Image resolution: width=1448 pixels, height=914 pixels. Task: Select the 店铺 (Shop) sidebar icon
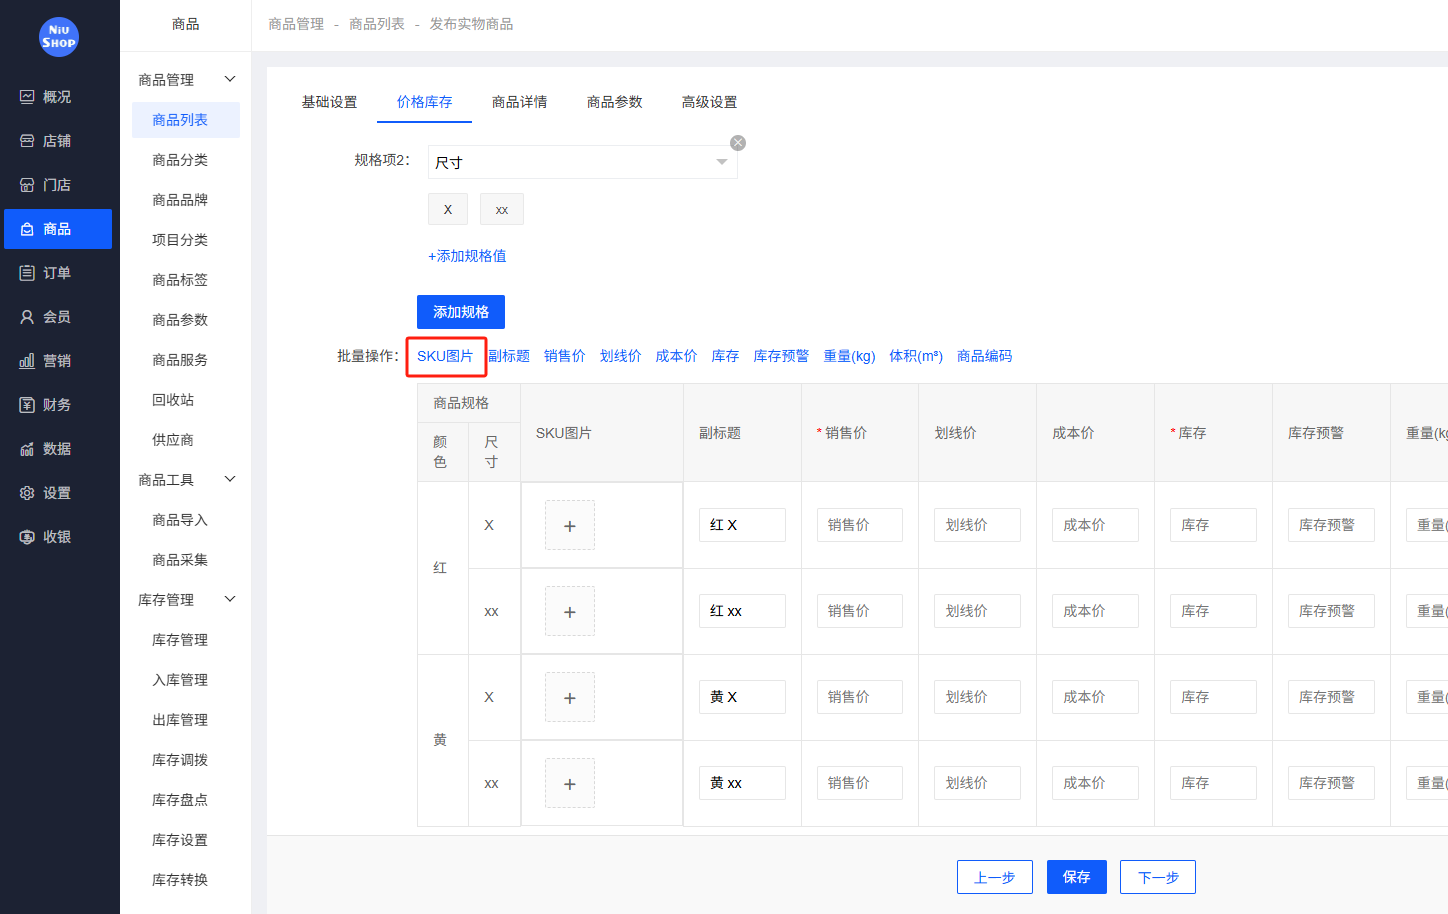click(x=58, y=140)
